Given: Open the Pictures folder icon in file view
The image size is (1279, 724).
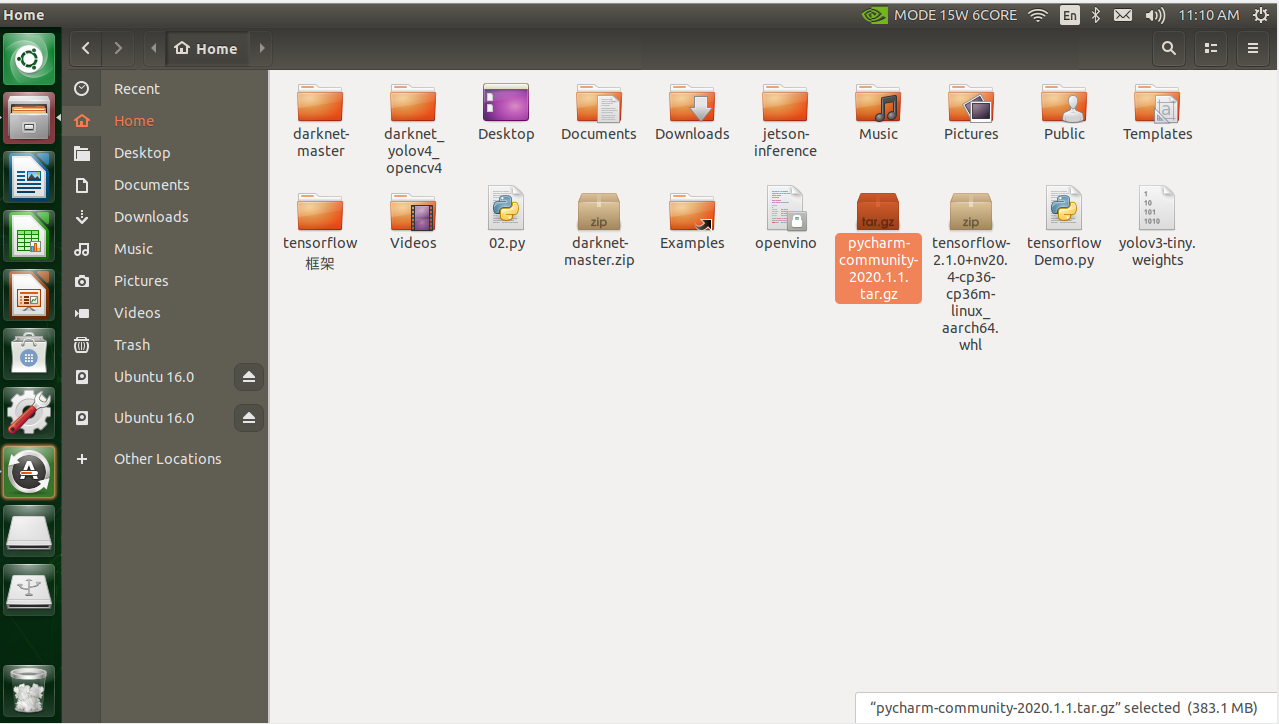Looking at the screenshot, I should point(971,104).
